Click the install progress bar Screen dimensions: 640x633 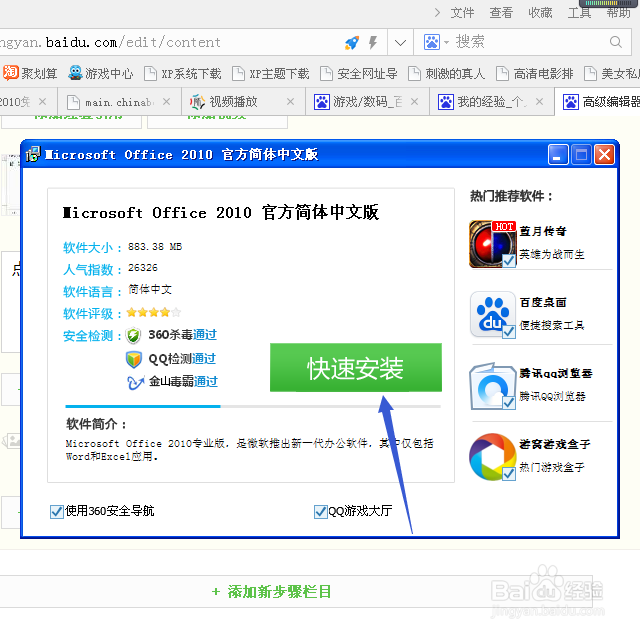coord(253,406)
